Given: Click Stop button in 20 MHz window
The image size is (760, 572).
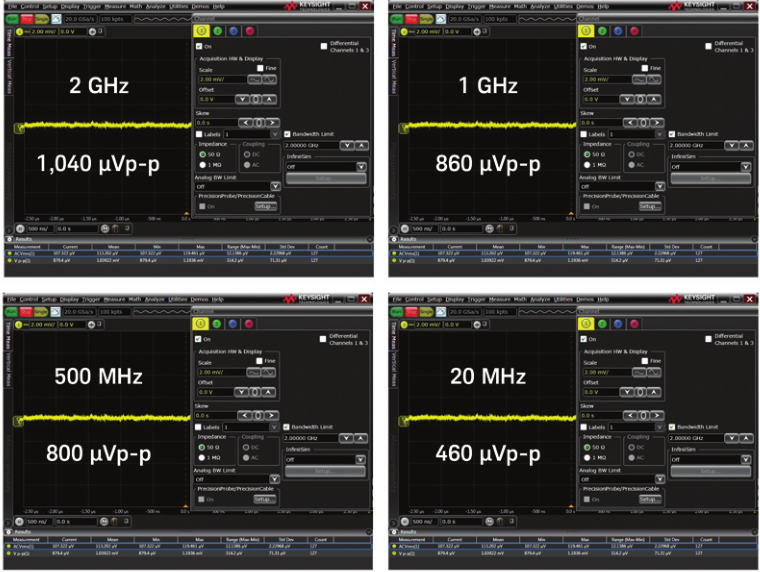Looking at the screenshot, I should pos(411,312).
